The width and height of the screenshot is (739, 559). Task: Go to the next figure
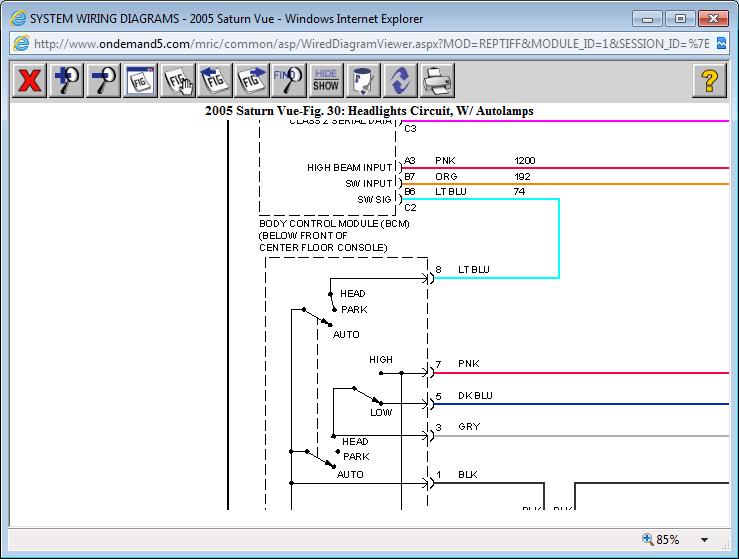click(x=250, y=80)
